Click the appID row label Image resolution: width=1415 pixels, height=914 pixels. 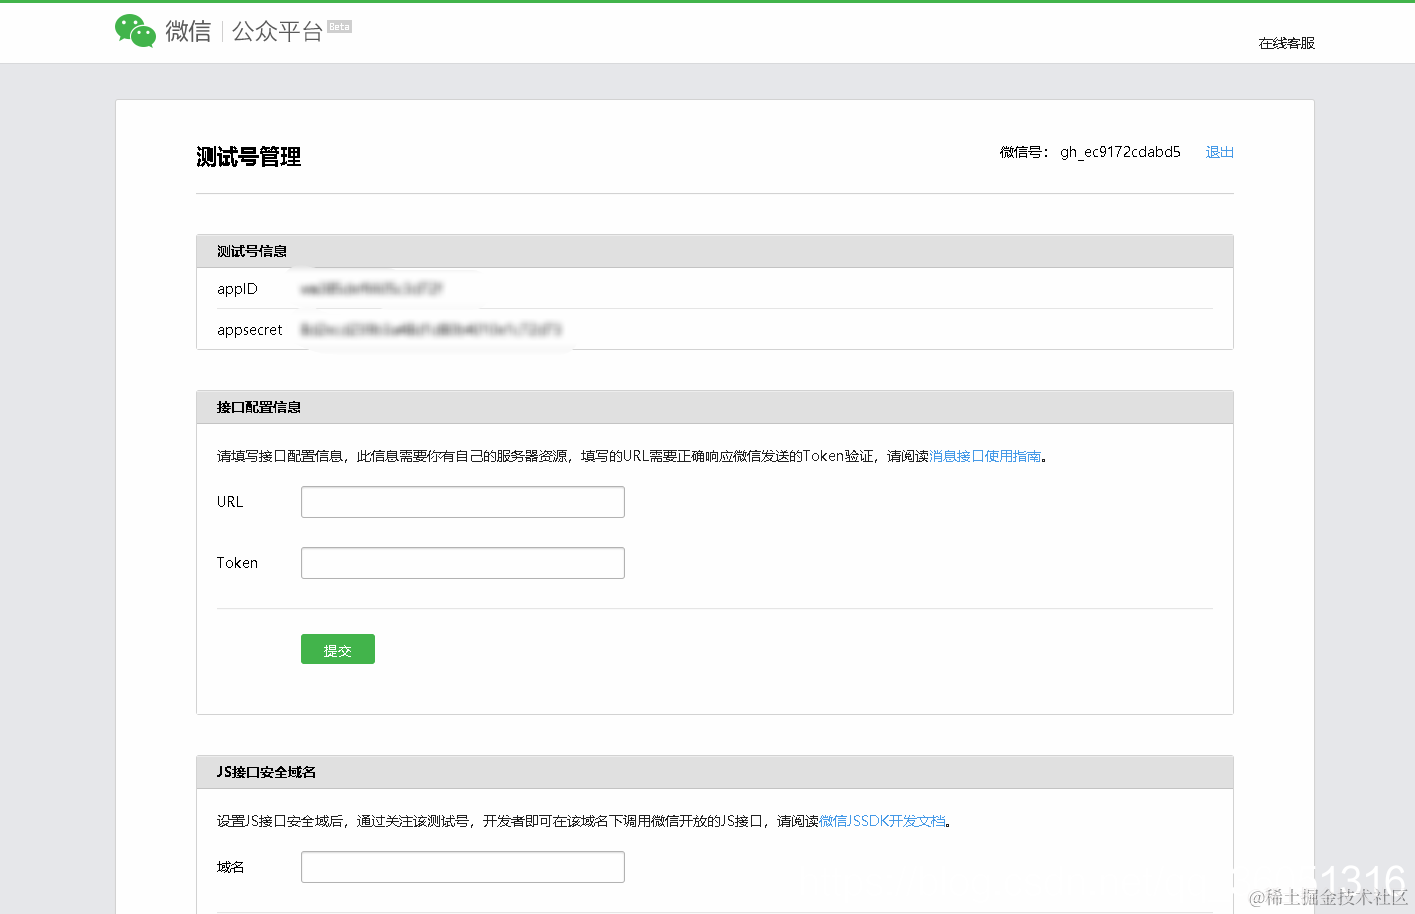coord(237,288)
